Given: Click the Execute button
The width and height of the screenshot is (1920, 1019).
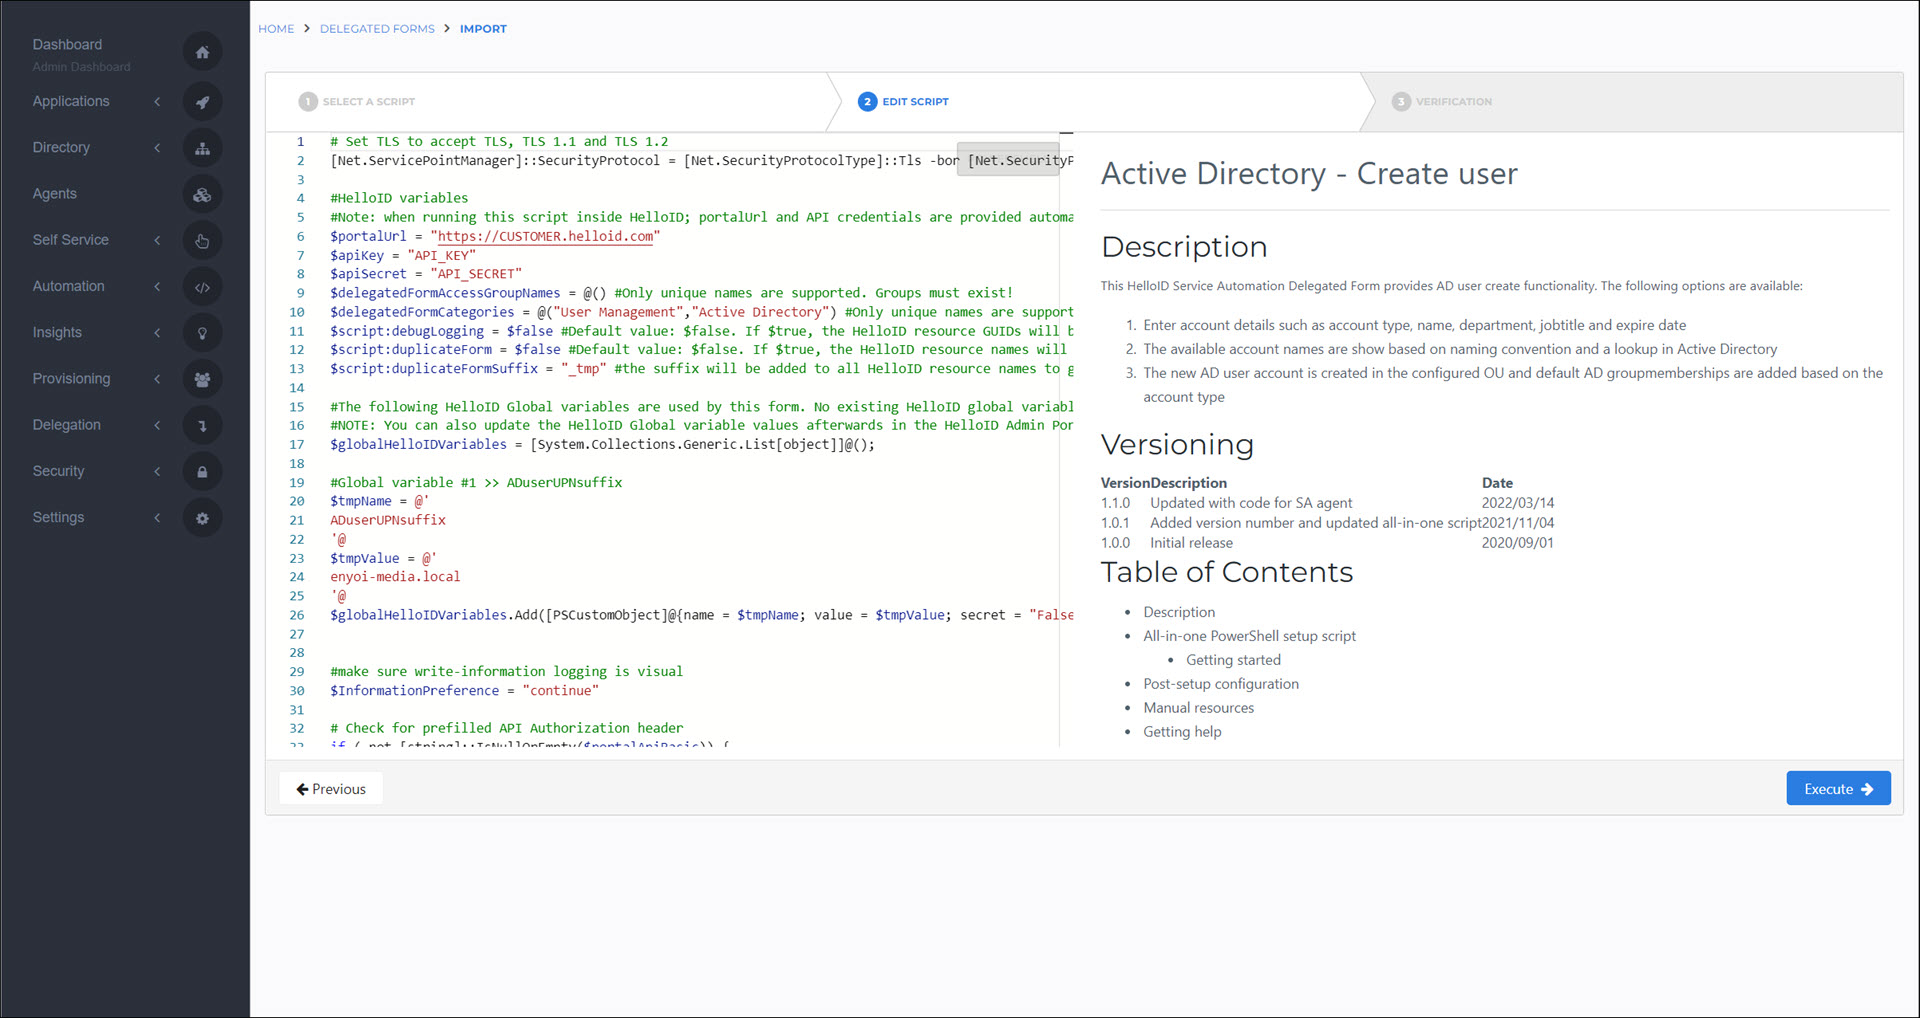Looking at the screenshot, I should pyautogui.click(x=1838, y=789).
